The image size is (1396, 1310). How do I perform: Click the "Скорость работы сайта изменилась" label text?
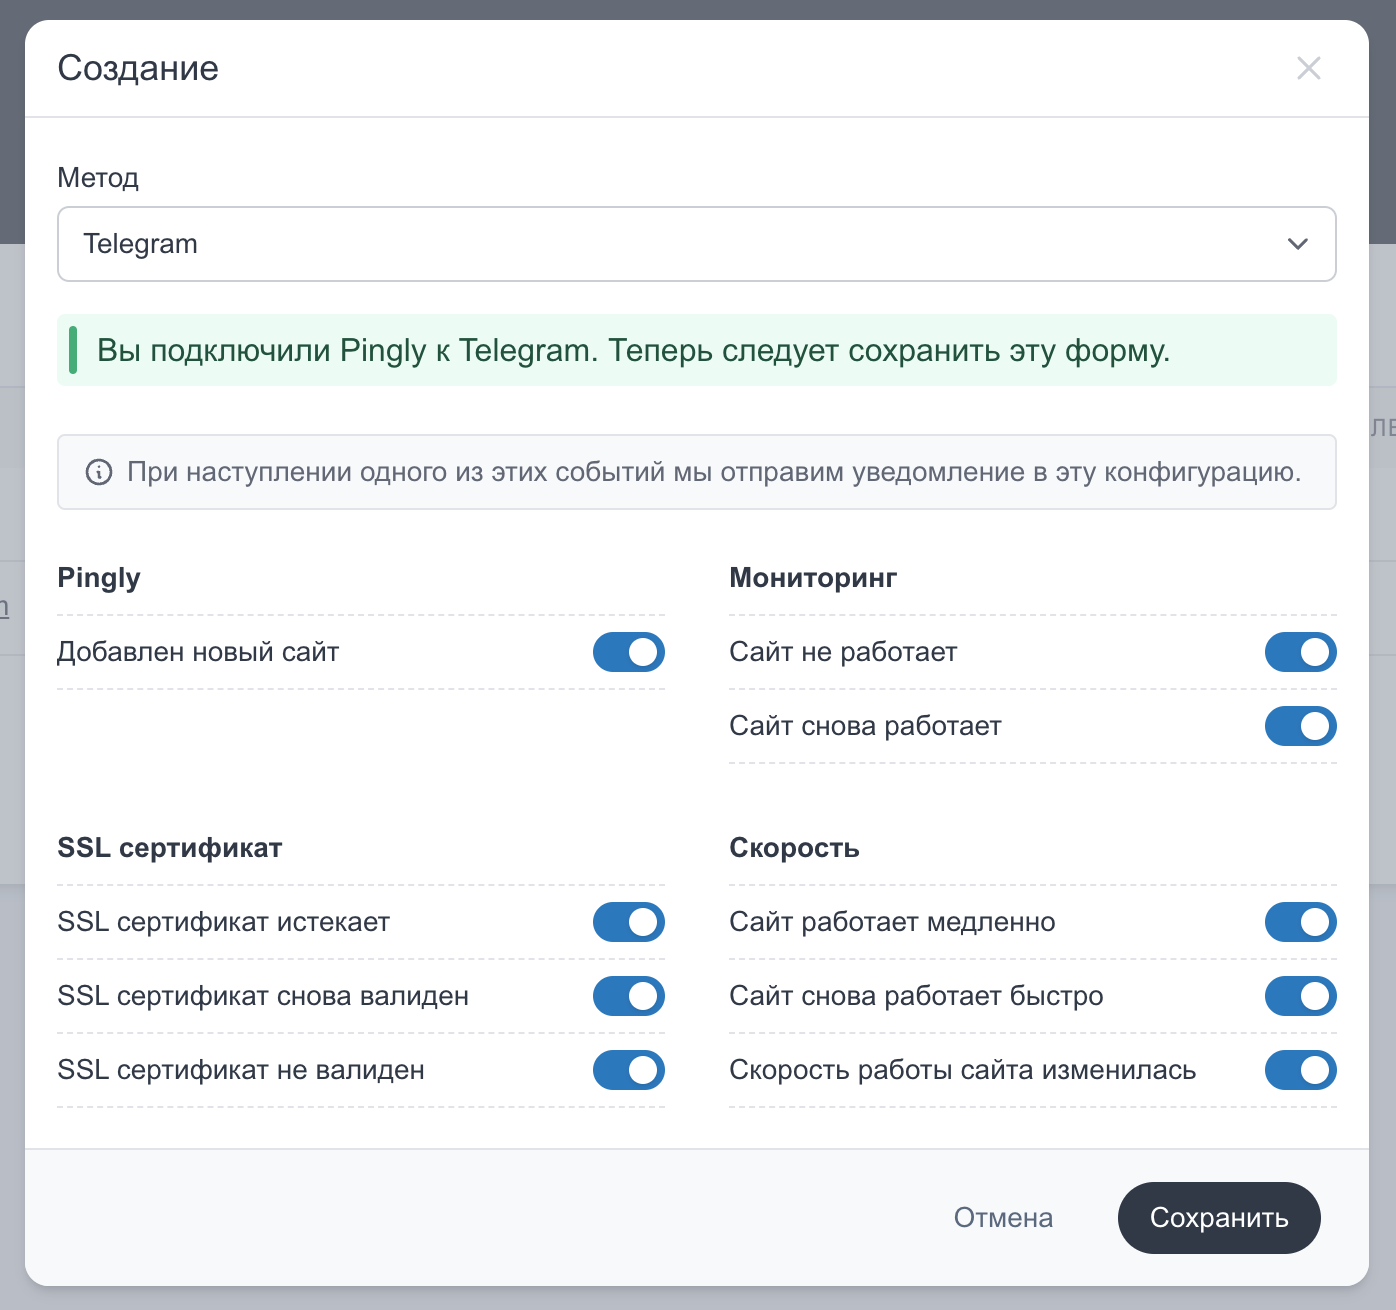coord(963,1070)
